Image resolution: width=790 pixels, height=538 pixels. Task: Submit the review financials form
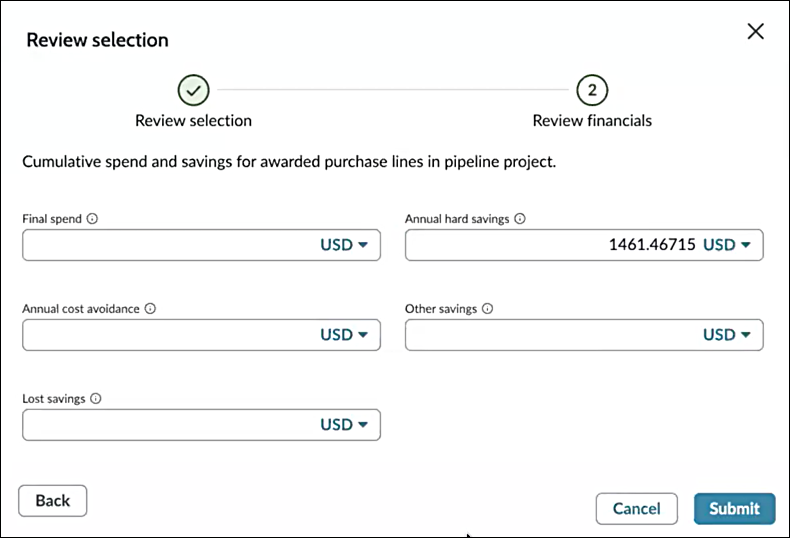tap(734, 509)
